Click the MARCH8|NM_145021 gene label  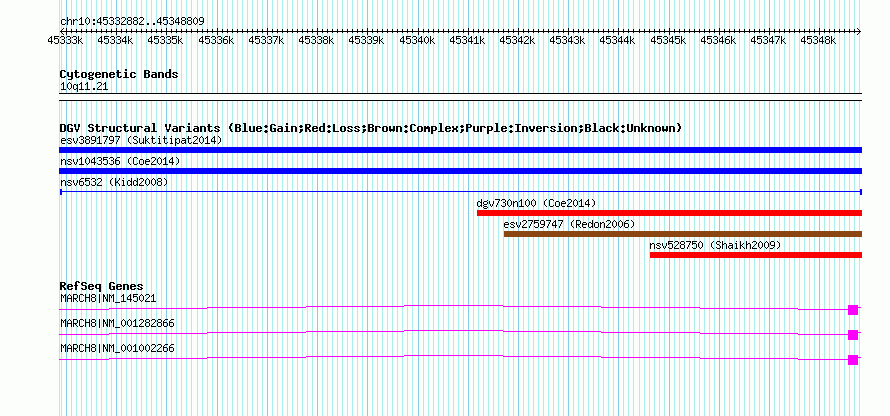tap(108, 298)
